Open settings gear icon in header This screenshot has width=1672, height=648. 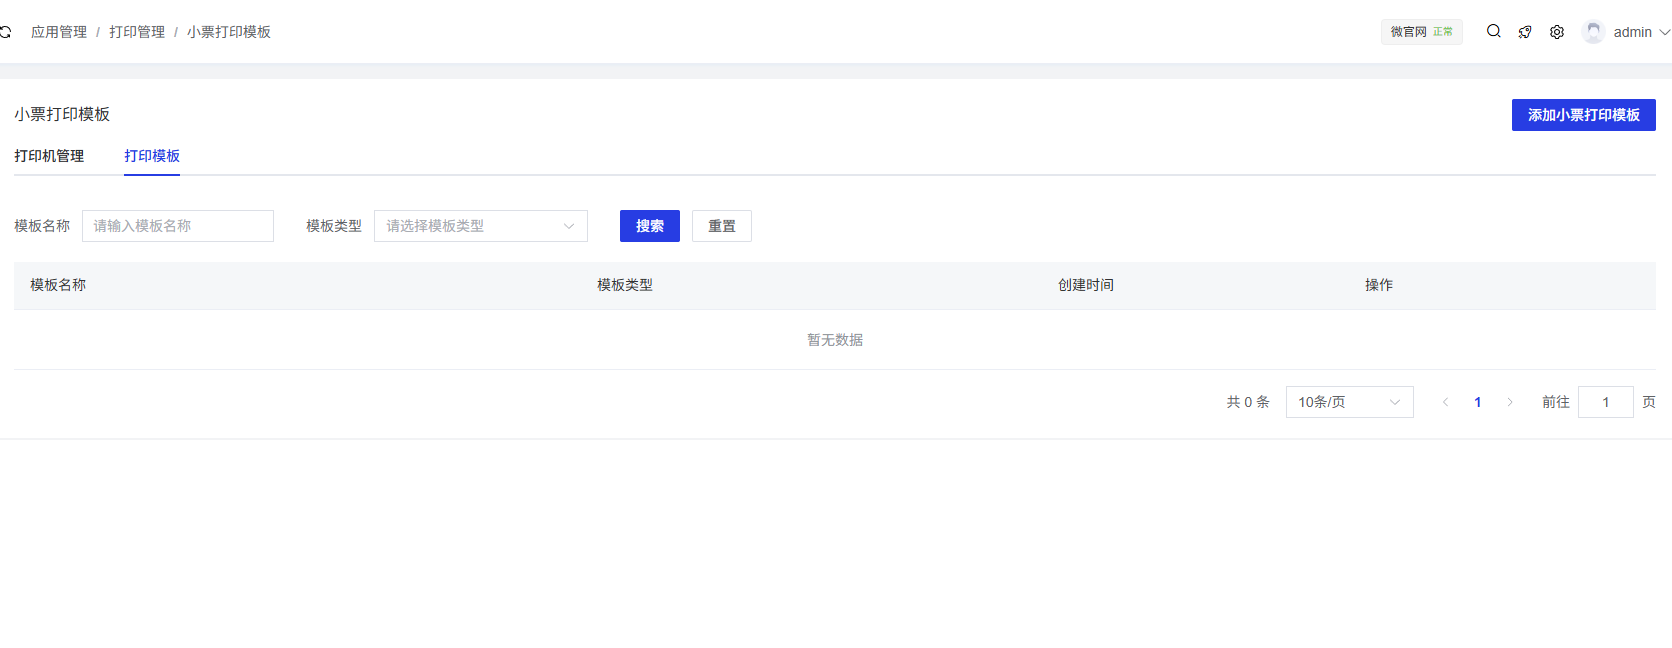(1557, 32)
